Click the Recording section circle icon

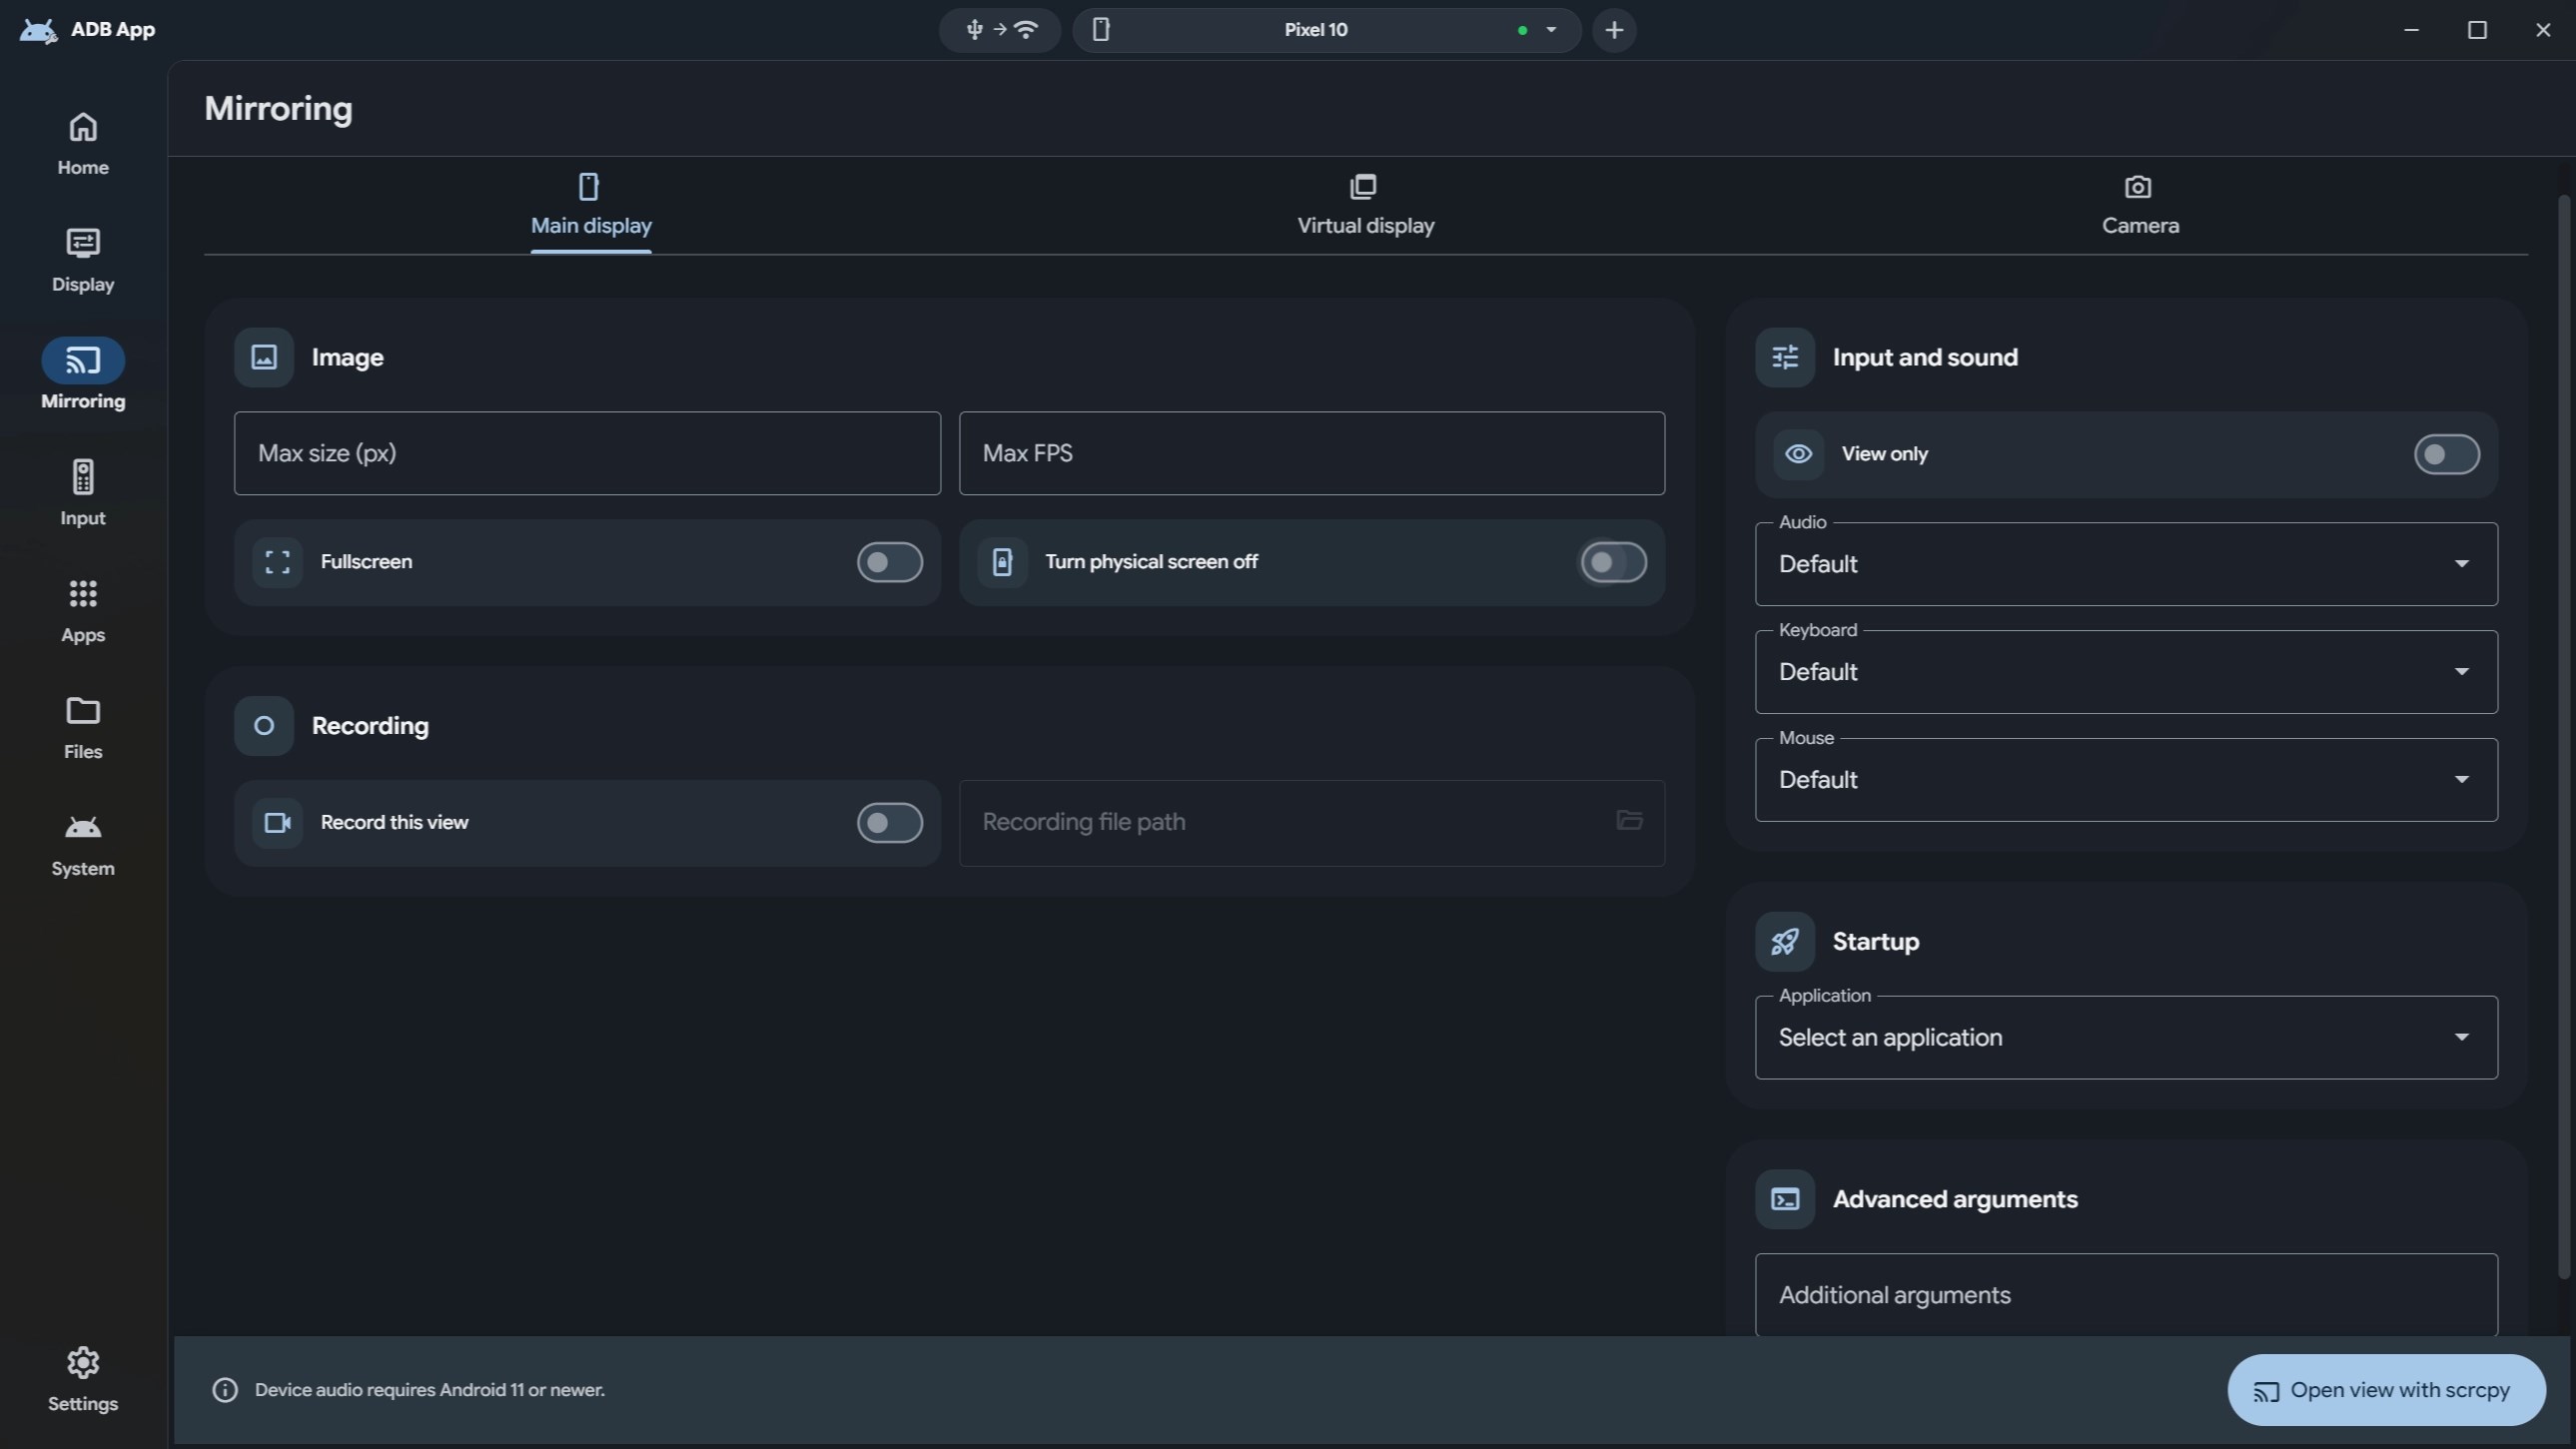264,726
